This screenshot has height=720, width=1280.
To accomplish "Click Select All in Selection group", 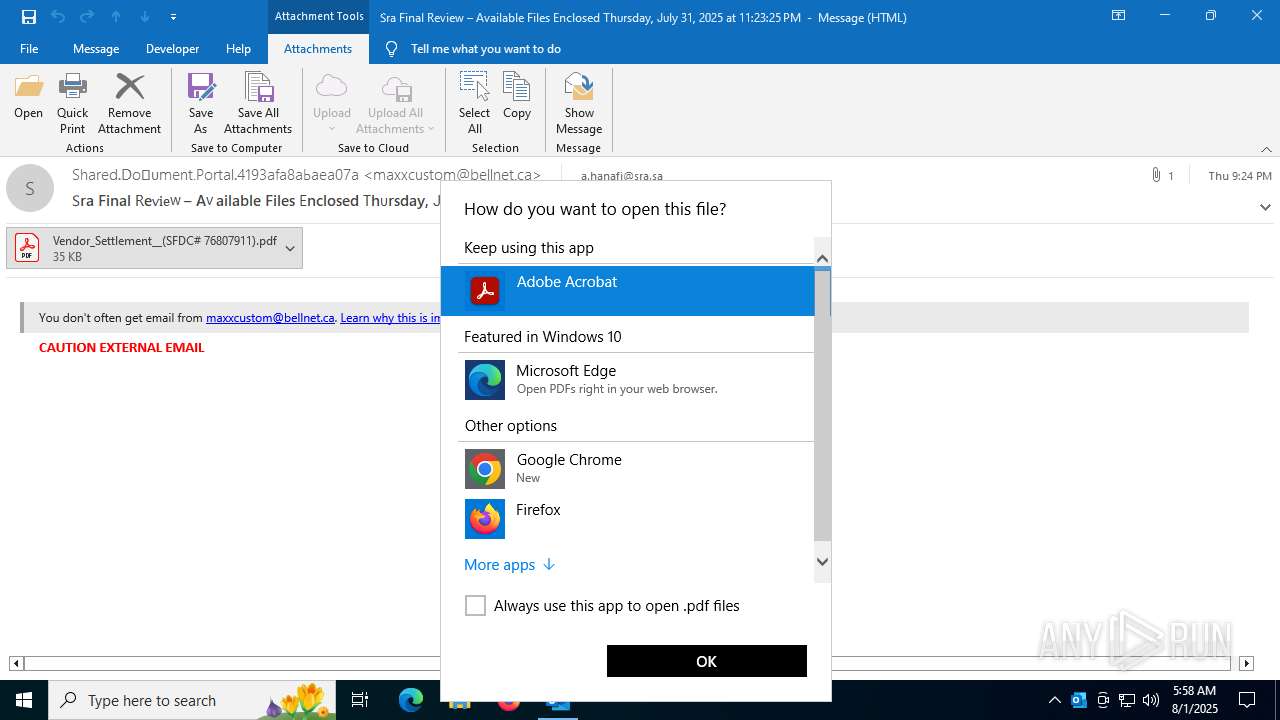I will click(x=475, y=104).
